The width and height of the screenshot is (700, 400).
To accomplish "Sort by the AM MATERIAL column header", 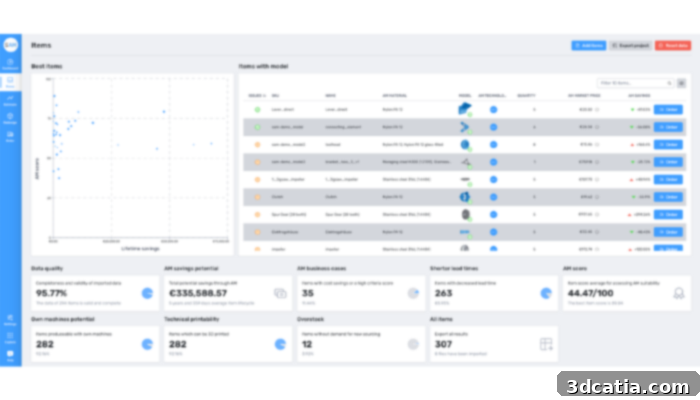I will coord(395,96).
